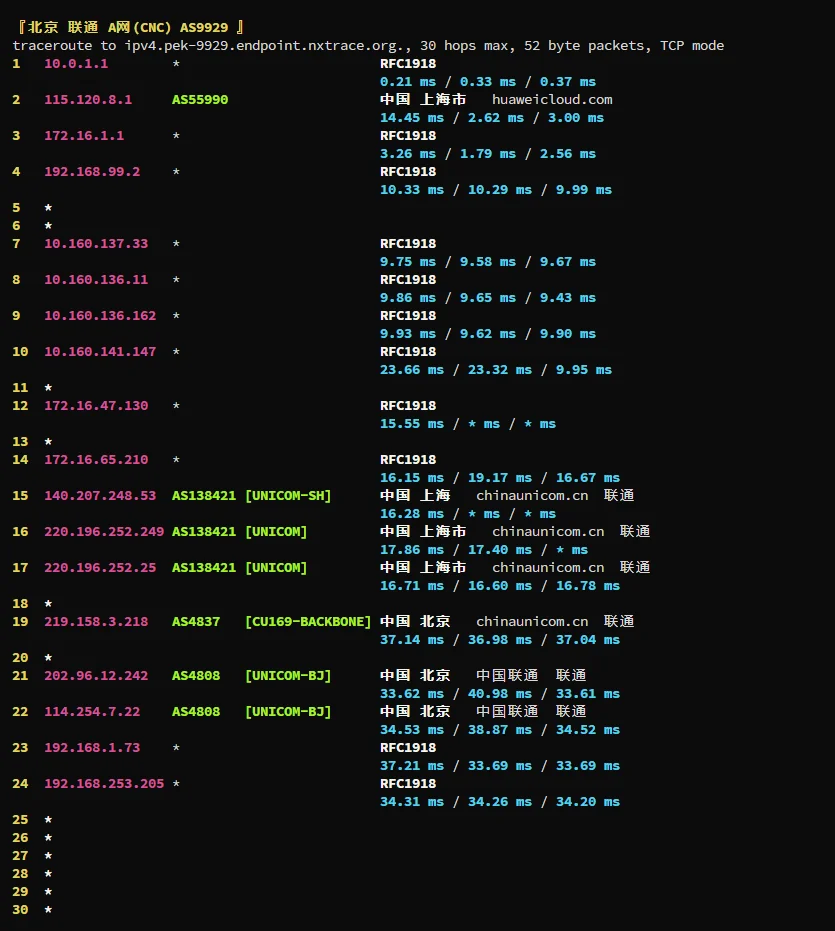Click the IP 172.16.65.210

tap(96, 460)
